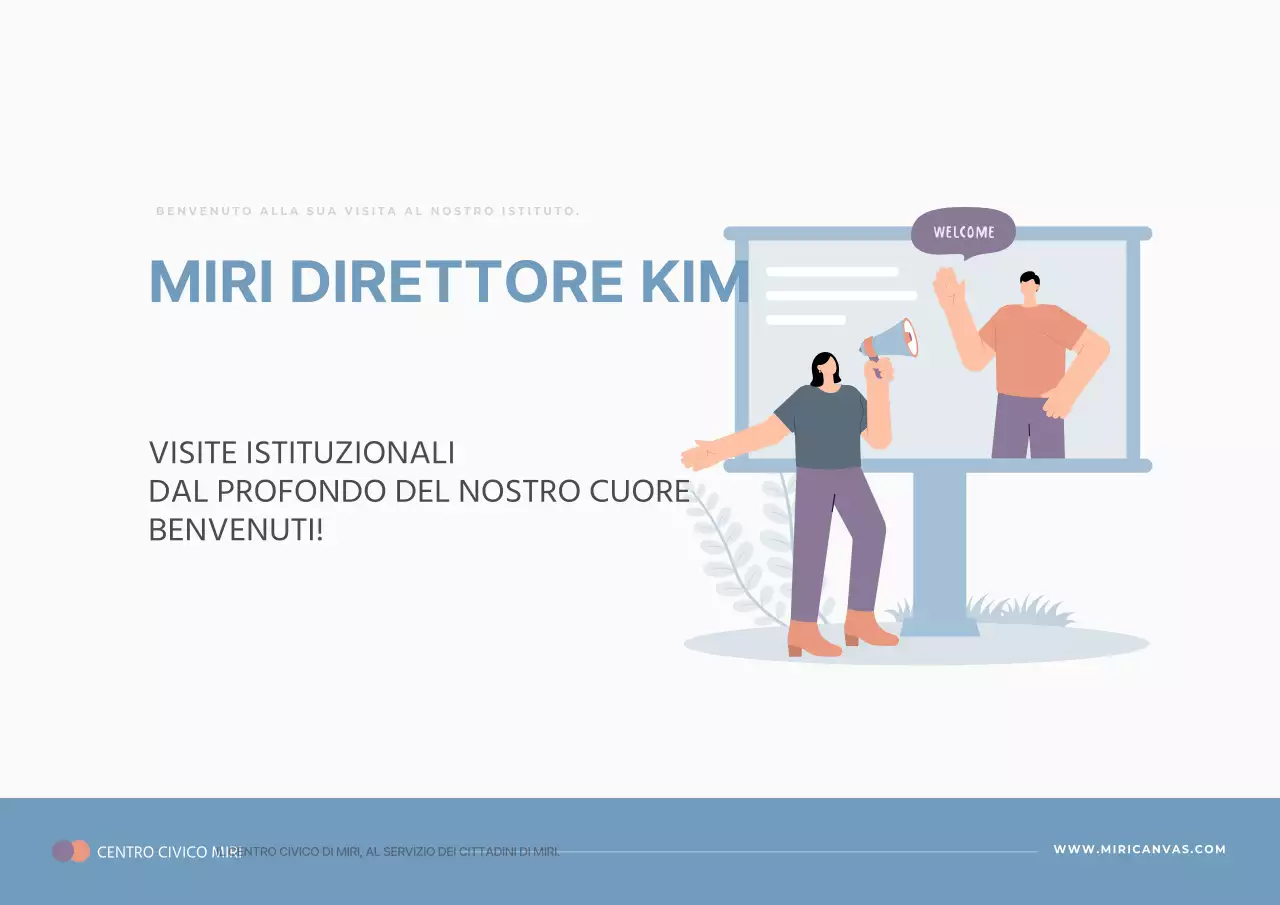Select the grass tuft beside billboard post
The image size is (1280, 905).
tap(1020, 608)
